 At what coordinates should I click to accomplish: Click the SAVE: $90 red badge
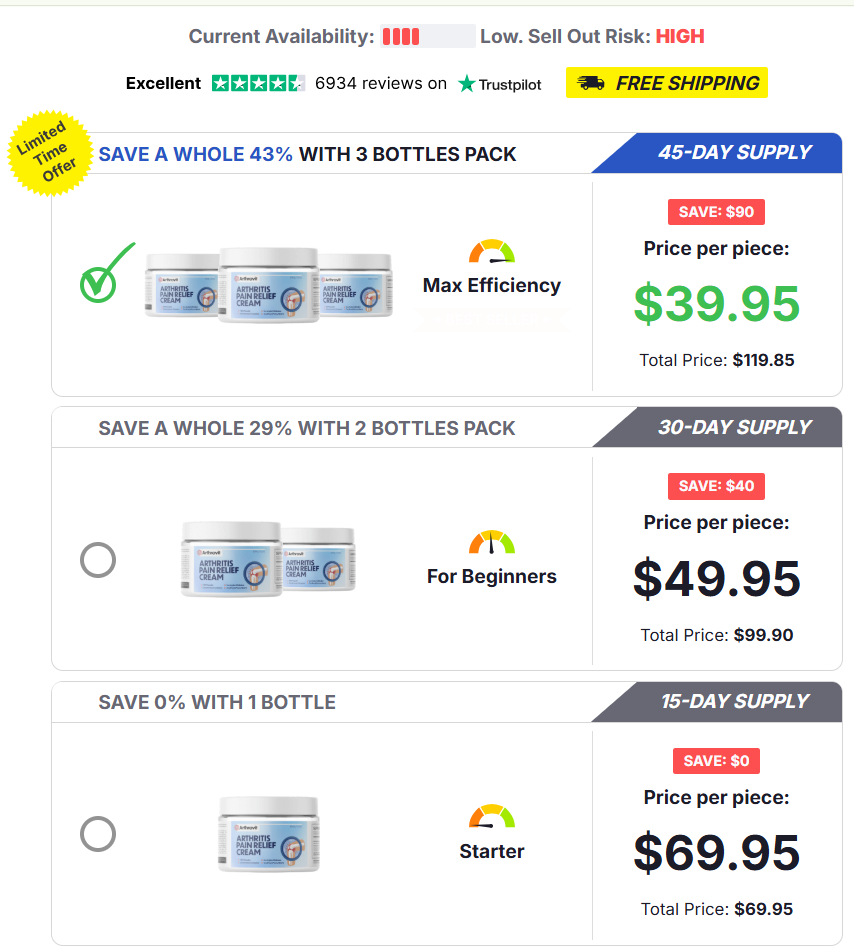[716, 212]
